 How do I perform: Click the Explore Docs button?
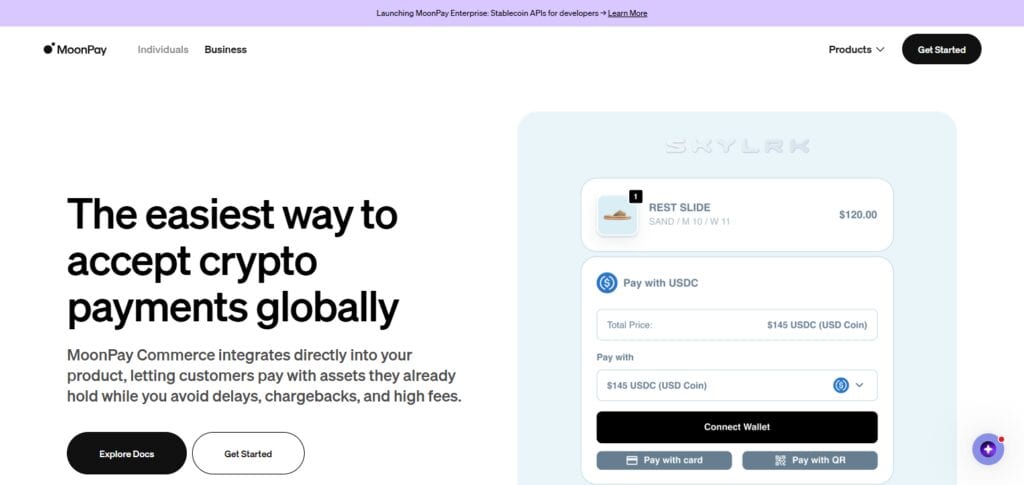(127, 453)
